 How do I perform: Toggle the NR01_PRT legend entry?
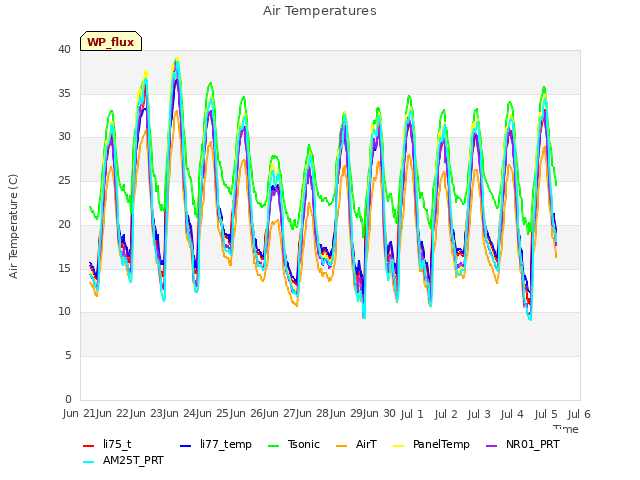523,444
